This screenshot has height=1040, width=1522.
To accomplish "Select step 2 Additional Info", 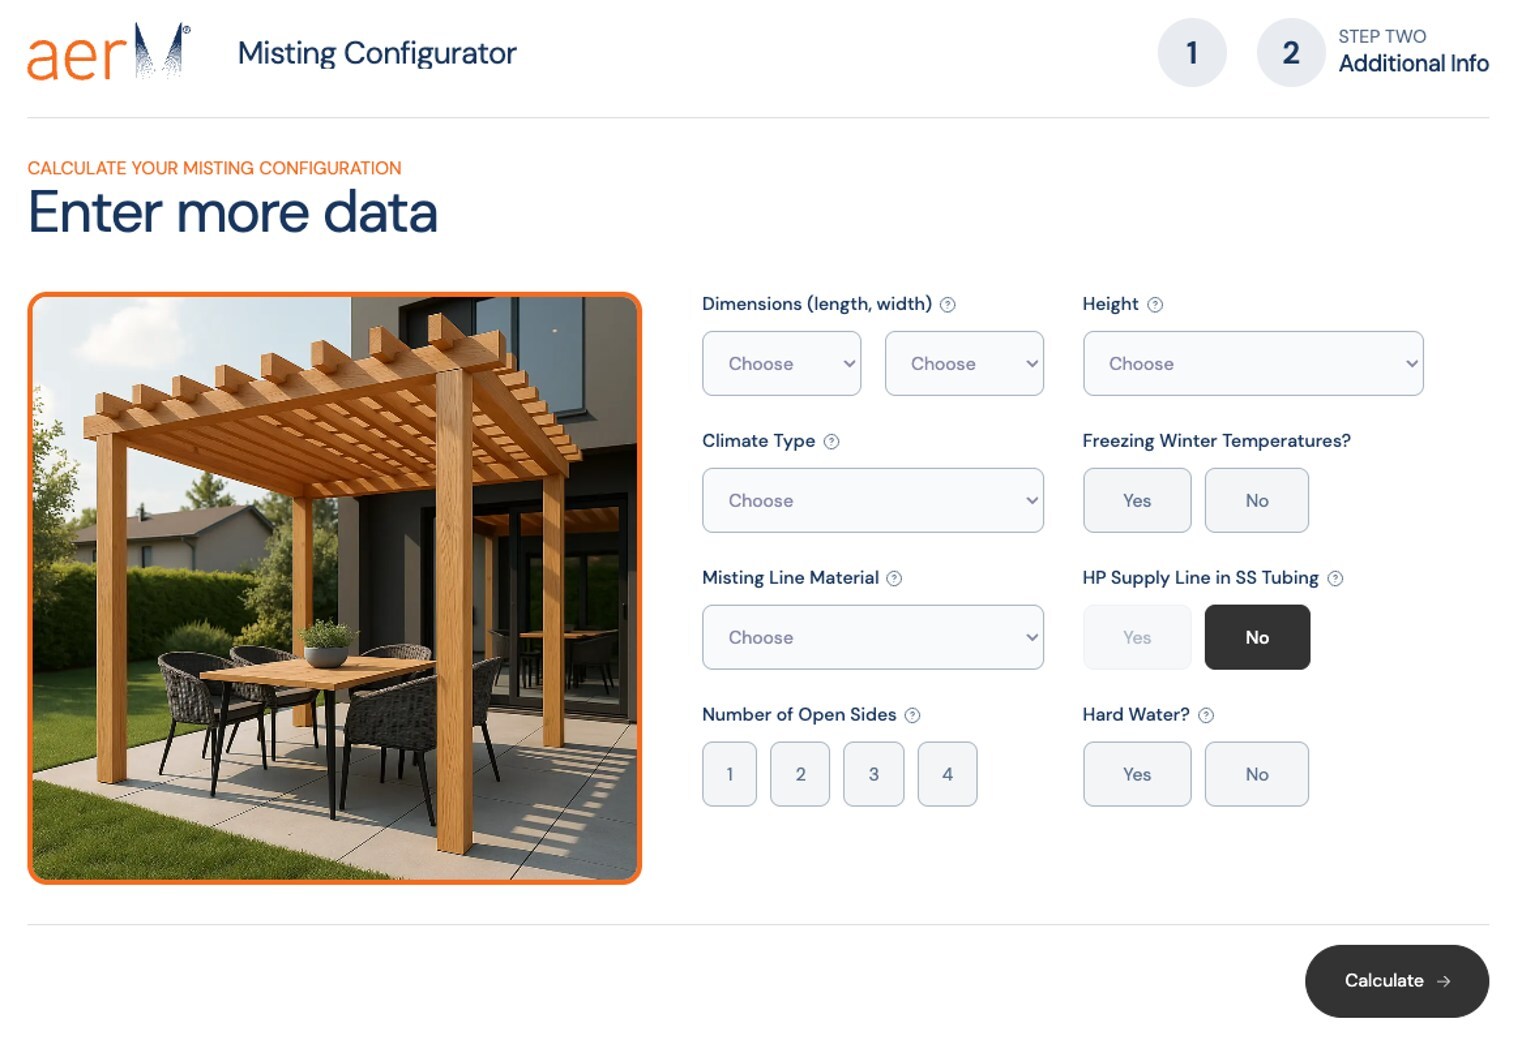I will pos(1290,53).
